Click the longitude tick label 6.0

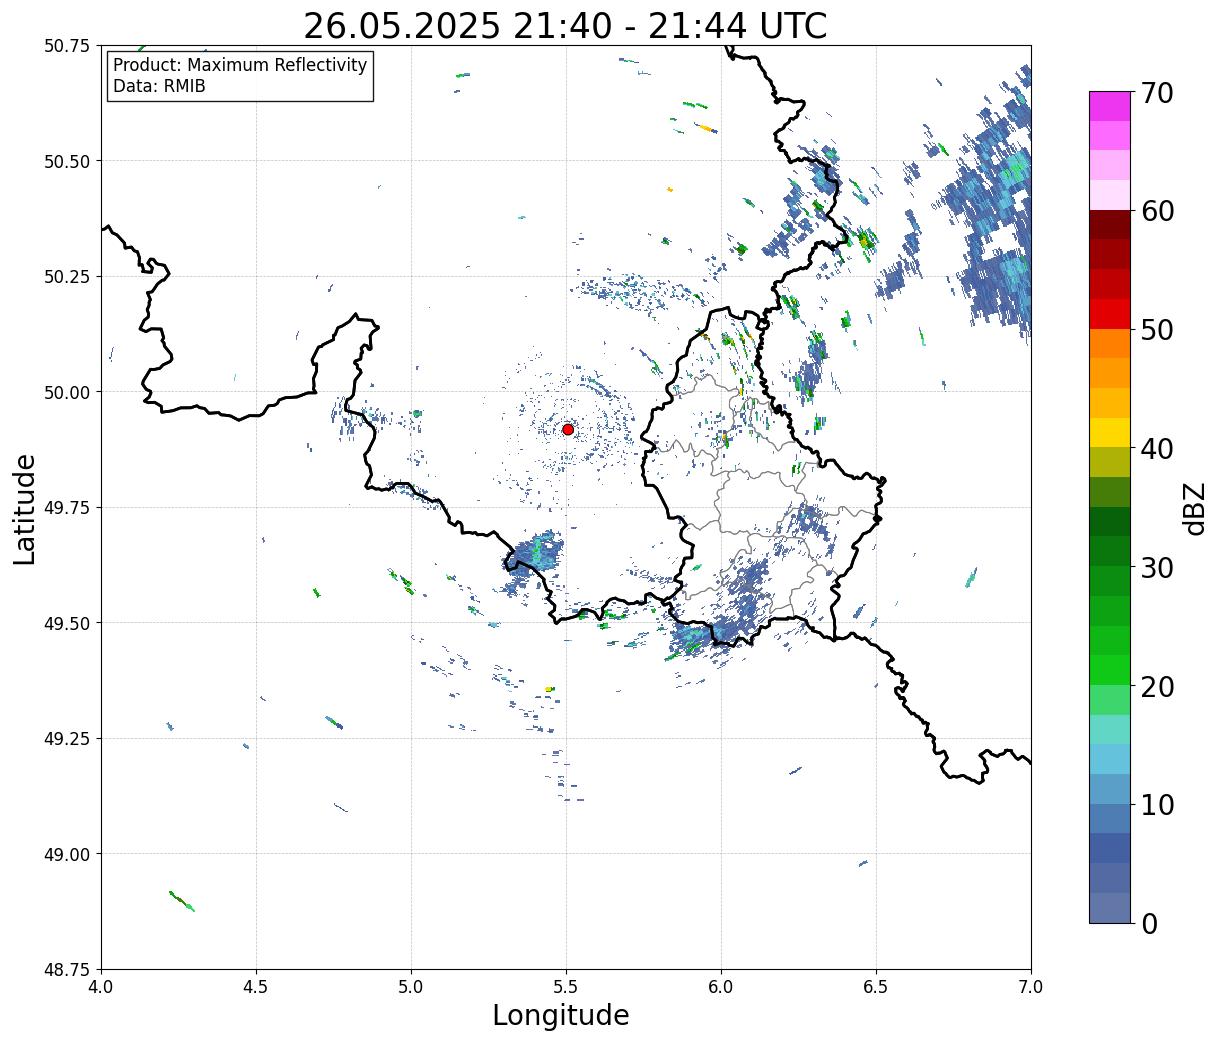coord(721,987)
